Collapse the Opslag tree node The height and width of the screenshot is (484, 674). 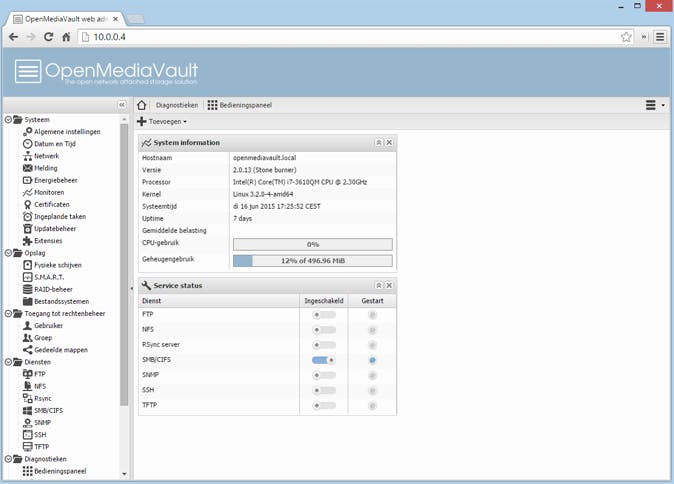tap(8, 253)
